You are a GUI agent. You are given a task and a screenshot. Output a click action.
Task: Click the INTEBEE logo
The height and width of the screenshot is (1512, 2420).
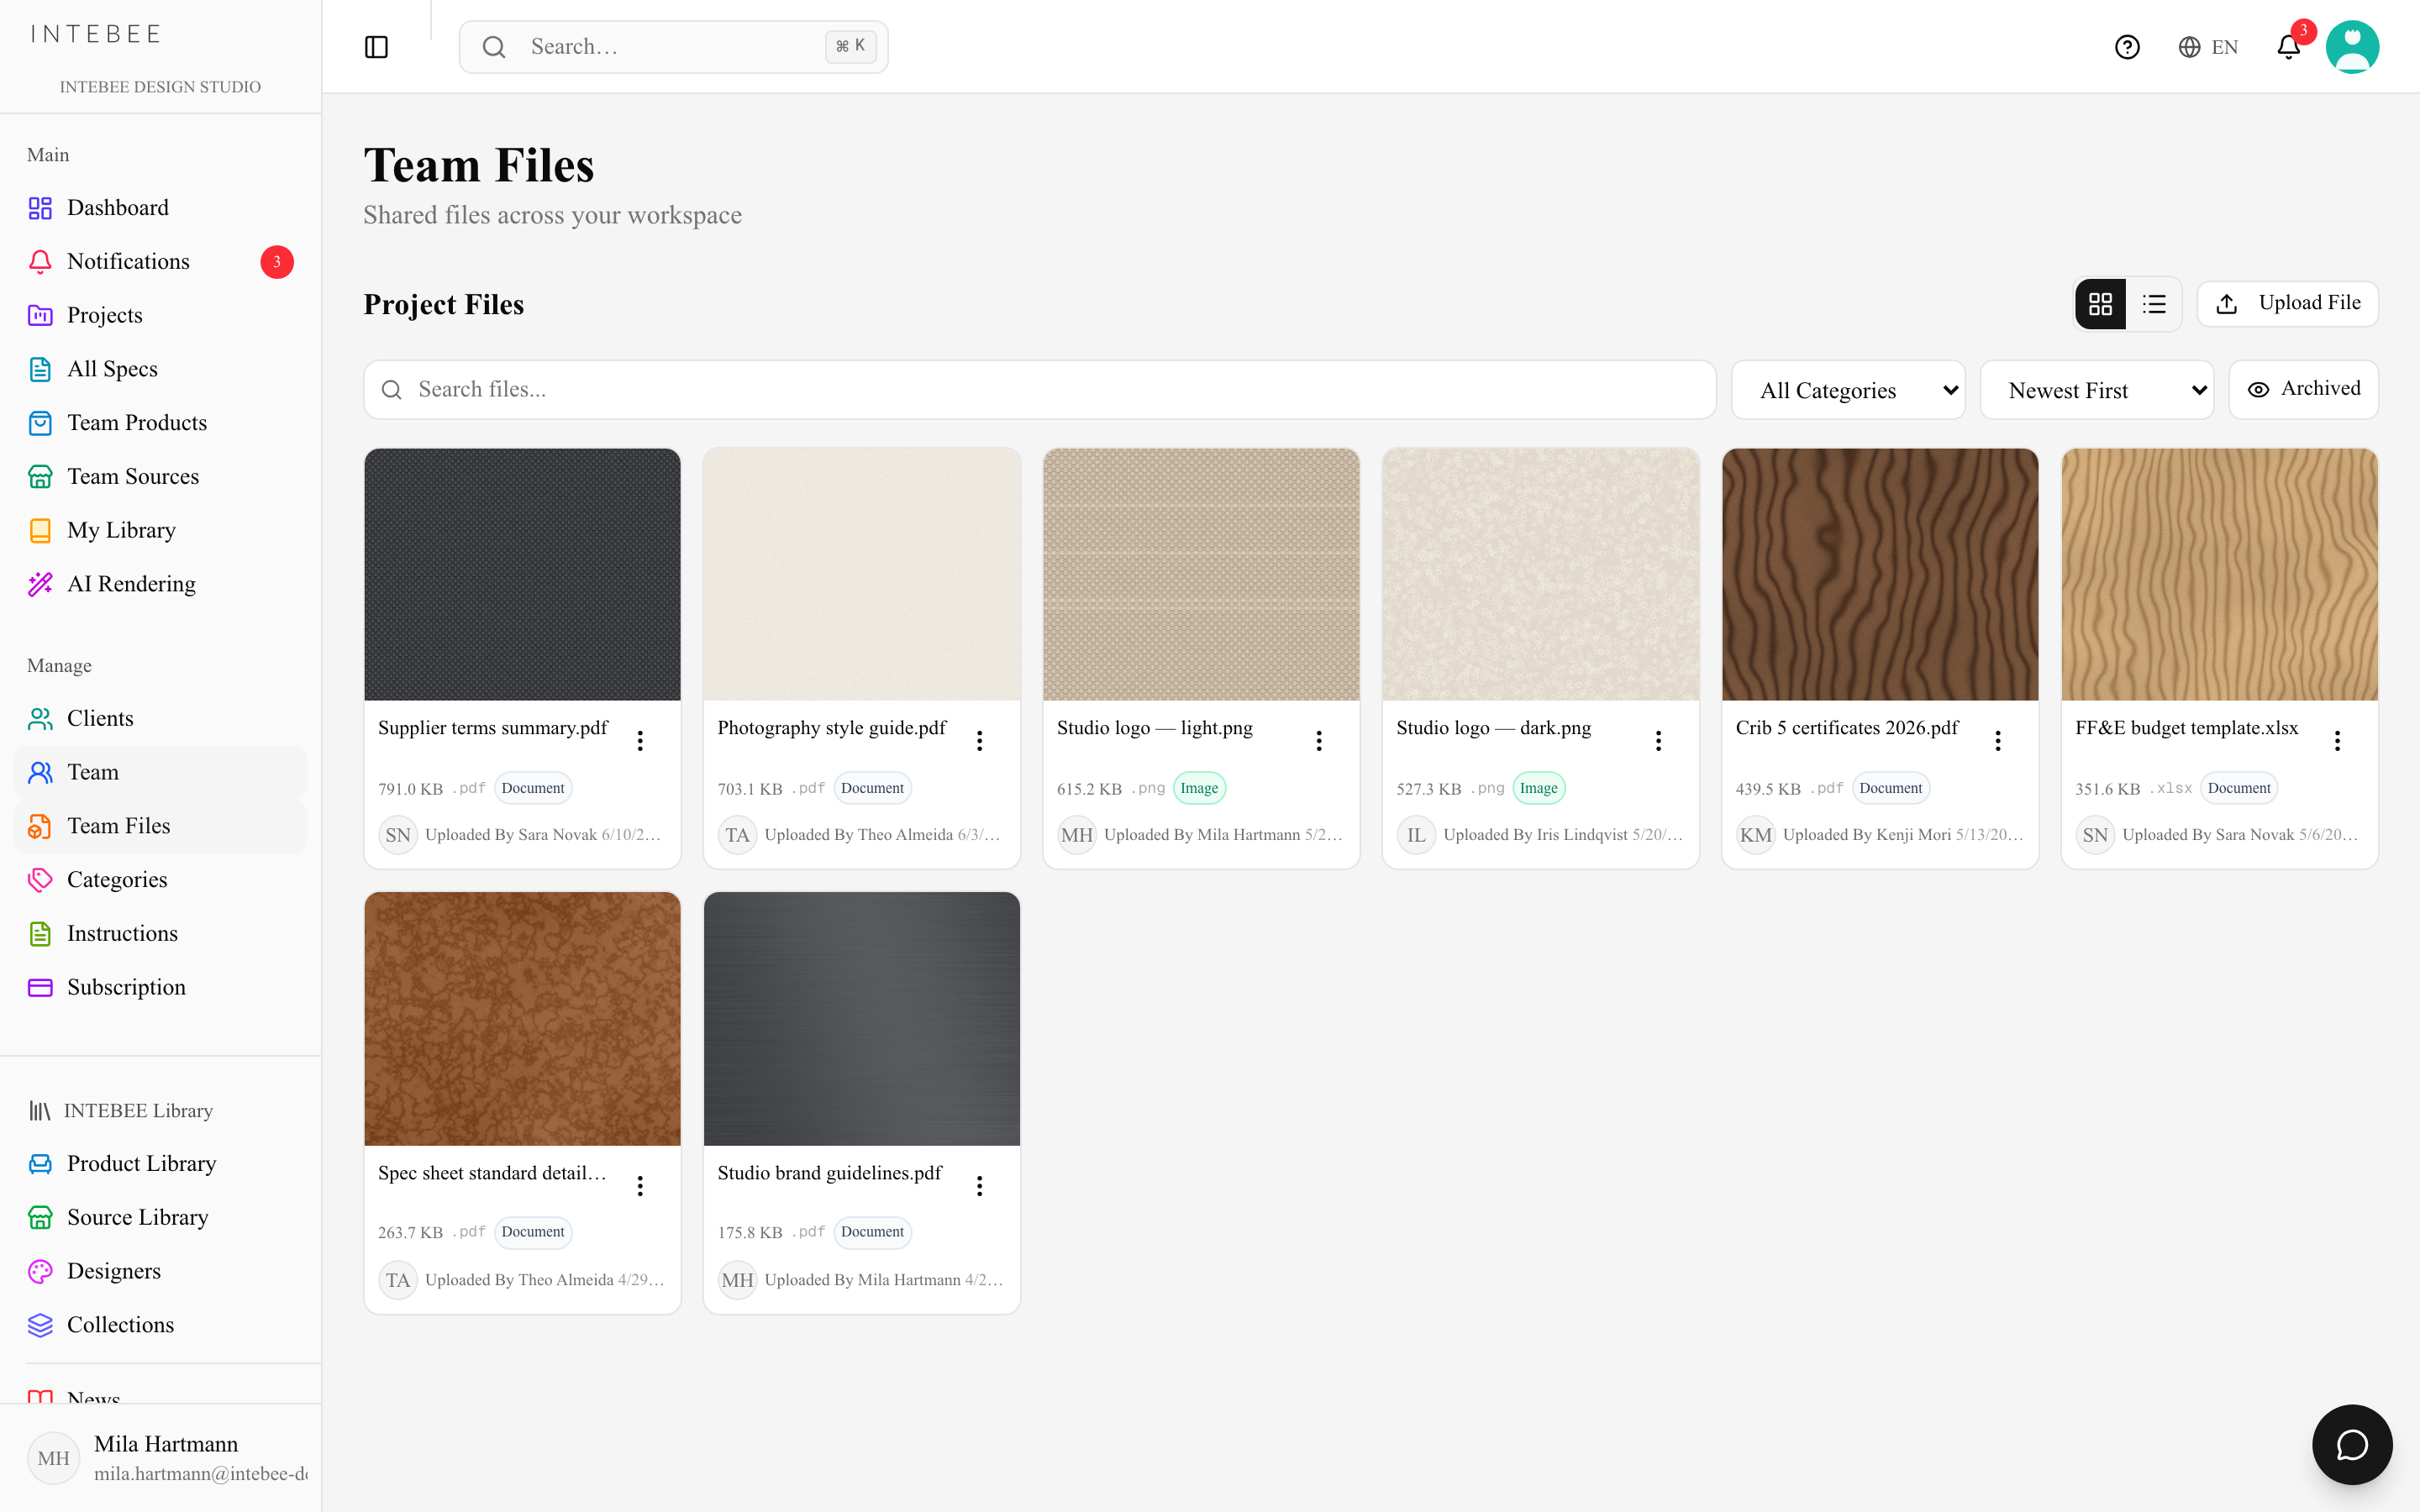click(96, 34)
